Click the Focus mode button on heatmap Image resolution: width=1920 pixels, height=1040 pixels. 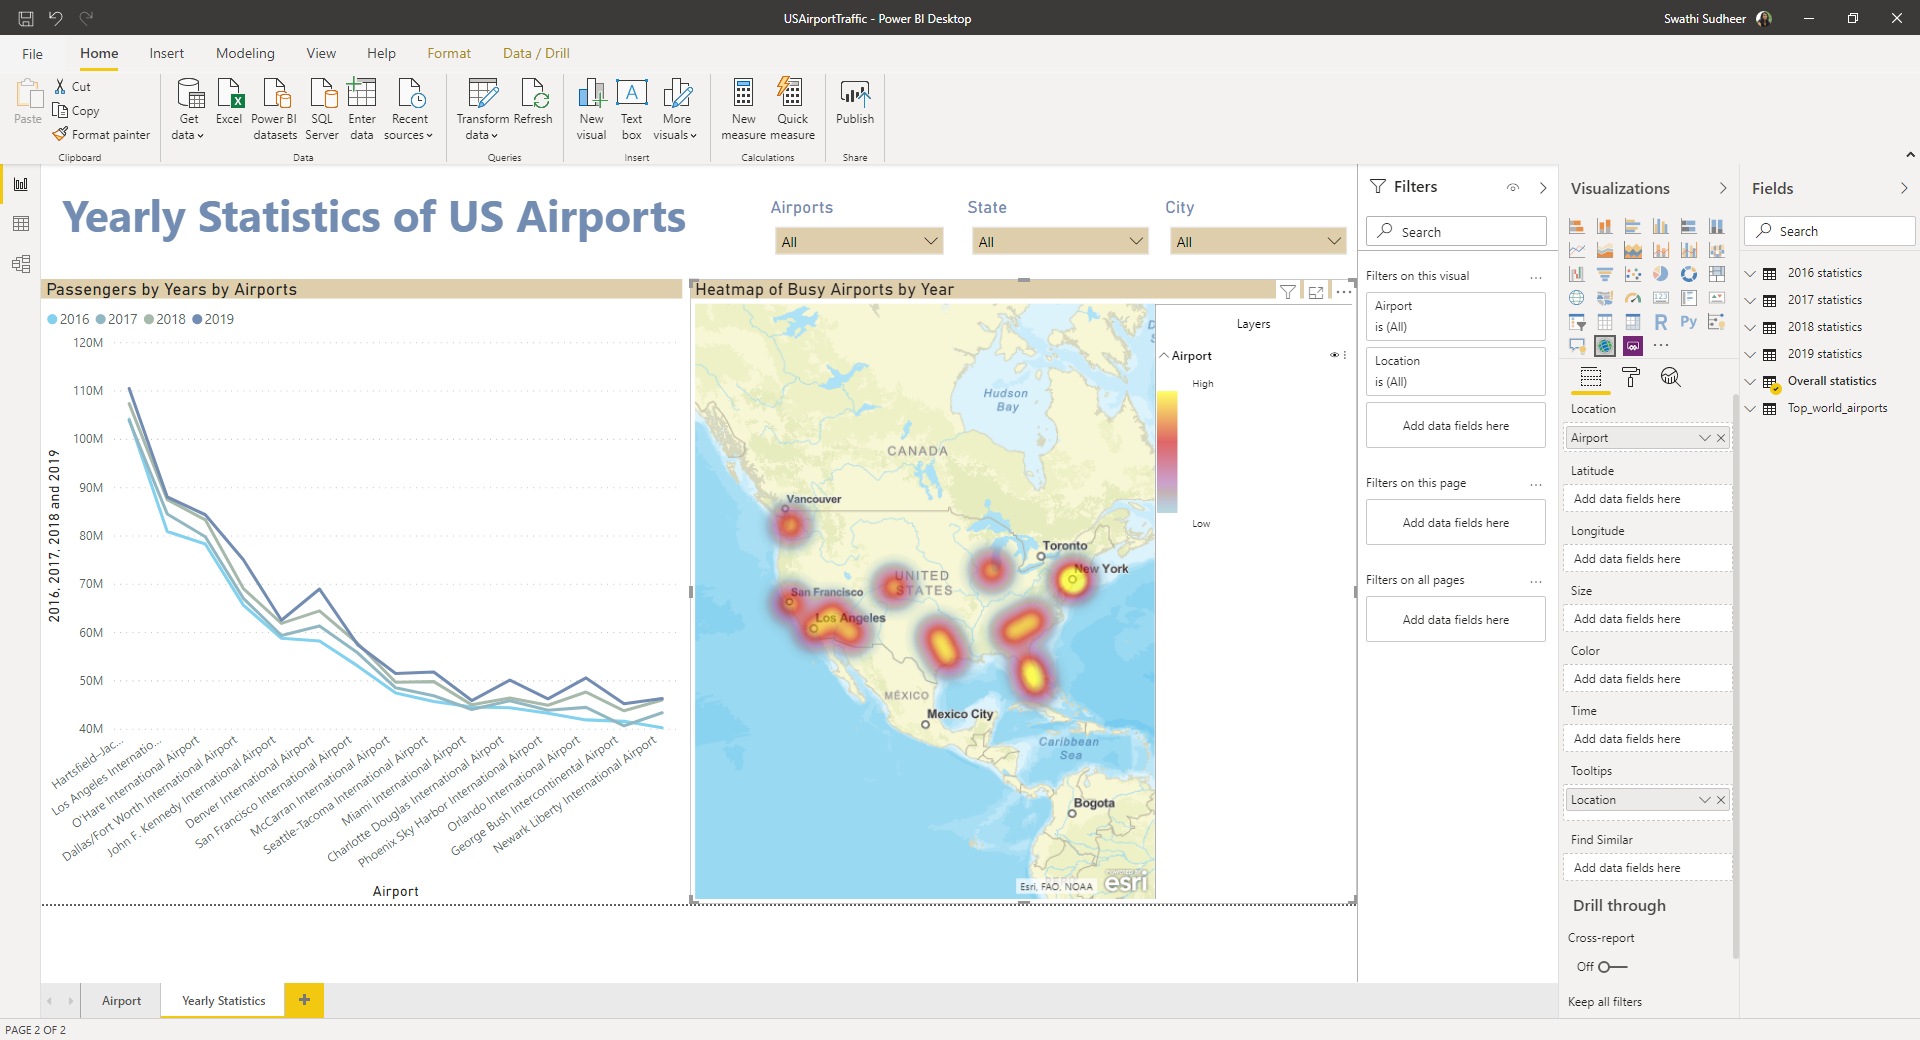[1316, 292]
